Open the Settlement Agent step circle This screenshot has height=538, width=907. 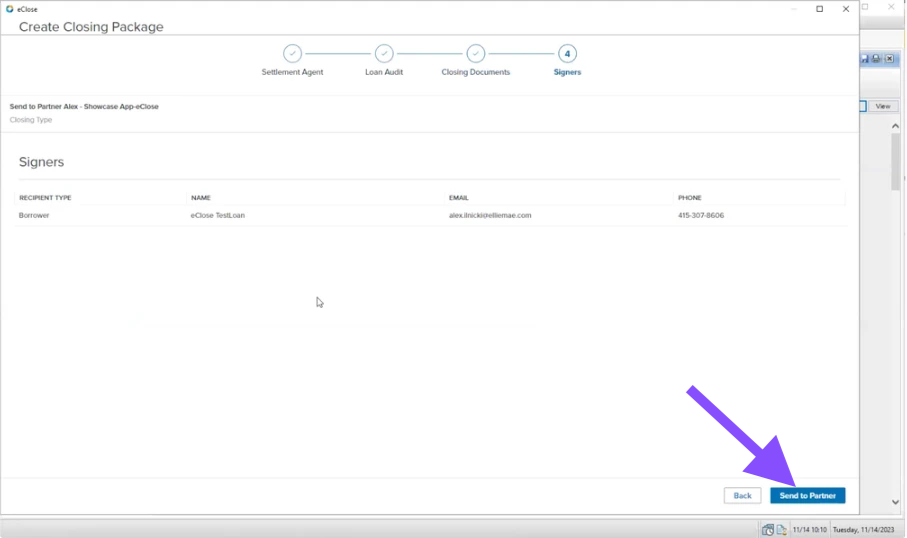(292, 53)
